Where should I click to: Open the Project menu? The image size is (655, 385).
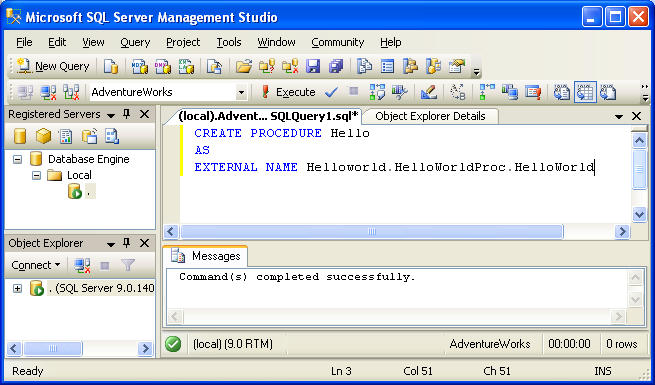[183, 42]
